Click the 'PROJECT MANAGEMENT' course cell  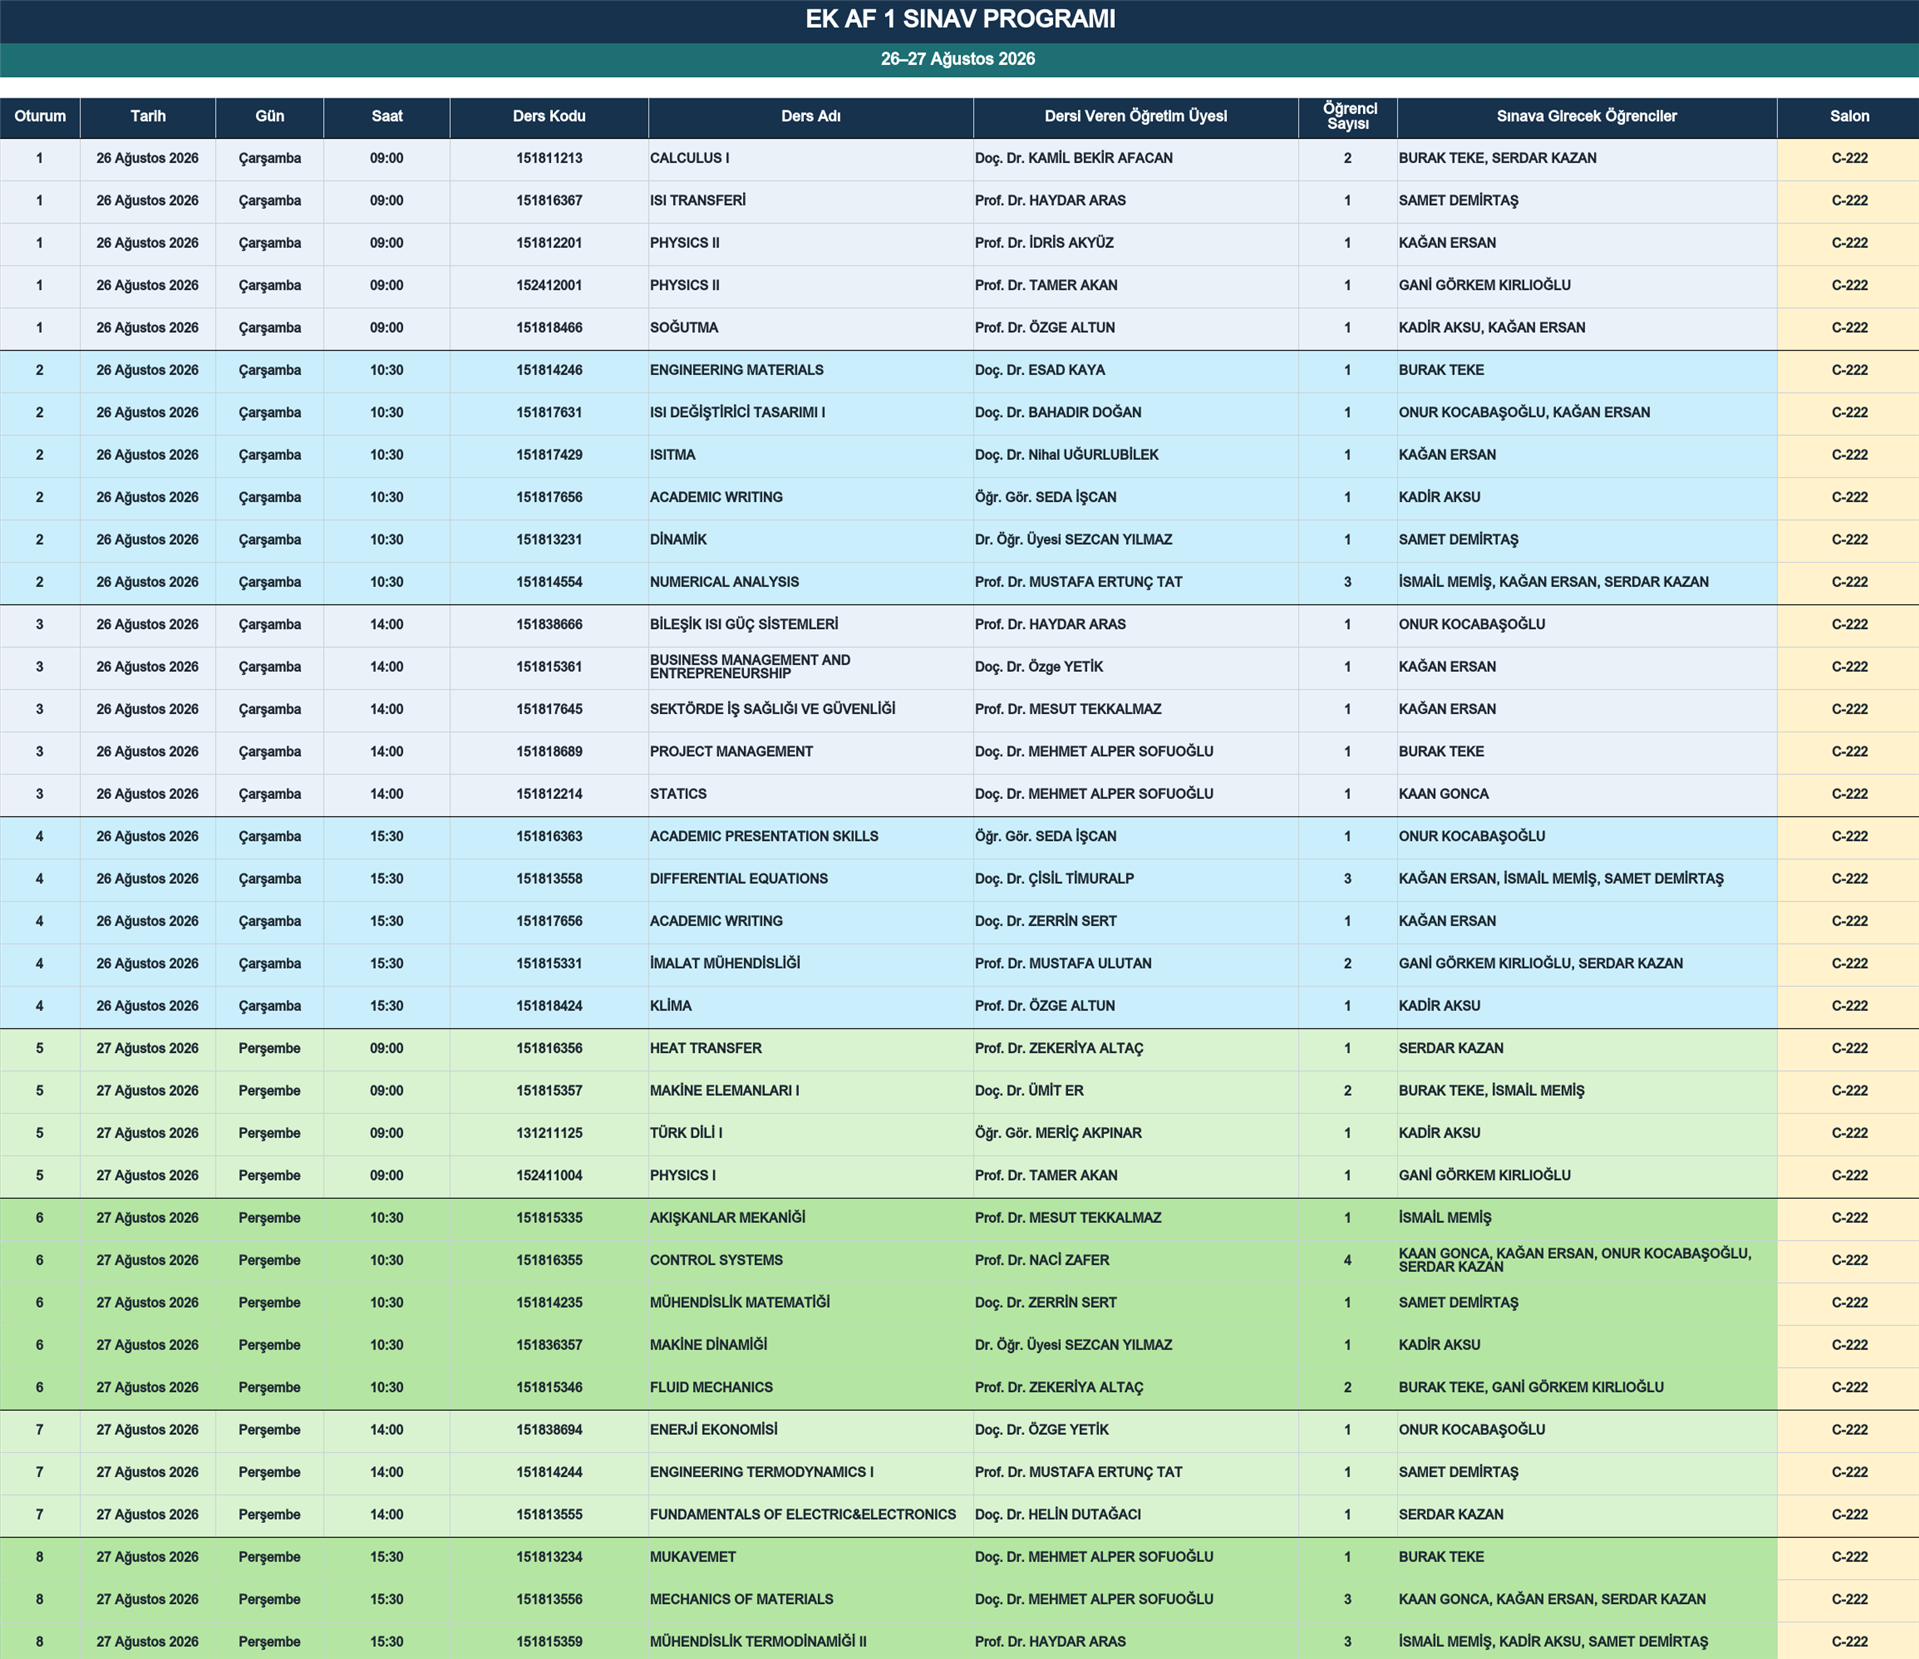pyautogui.click(x=811, y=752)
